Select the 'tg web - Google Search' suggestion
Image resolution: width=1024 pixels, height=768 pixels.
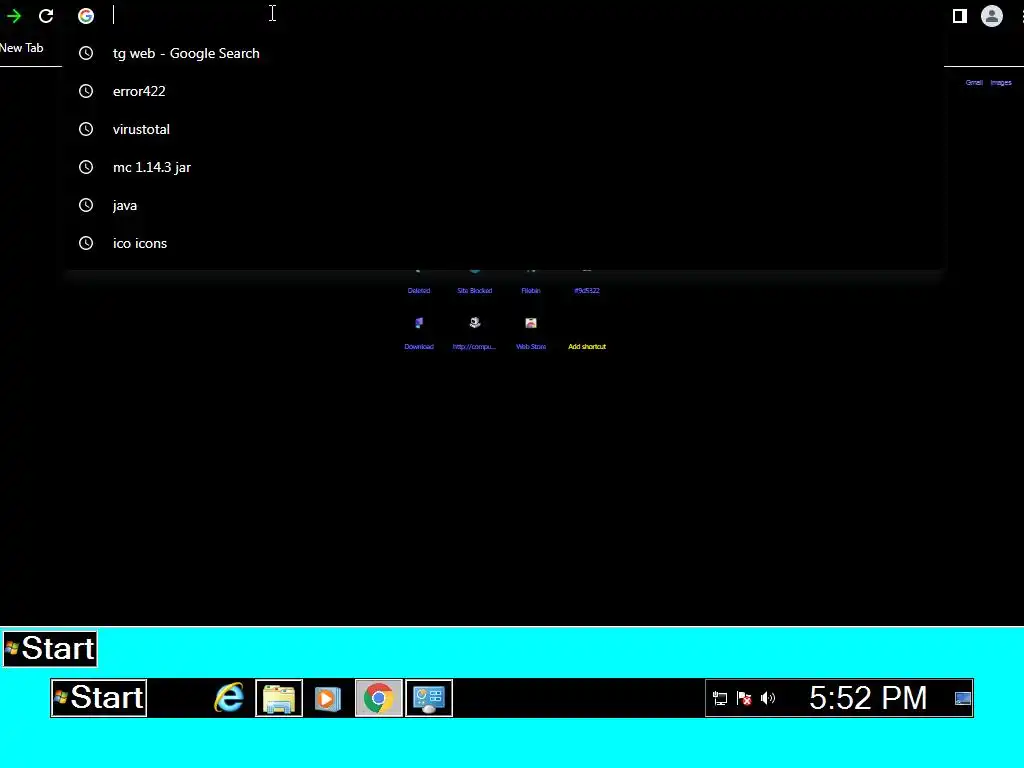504,54
